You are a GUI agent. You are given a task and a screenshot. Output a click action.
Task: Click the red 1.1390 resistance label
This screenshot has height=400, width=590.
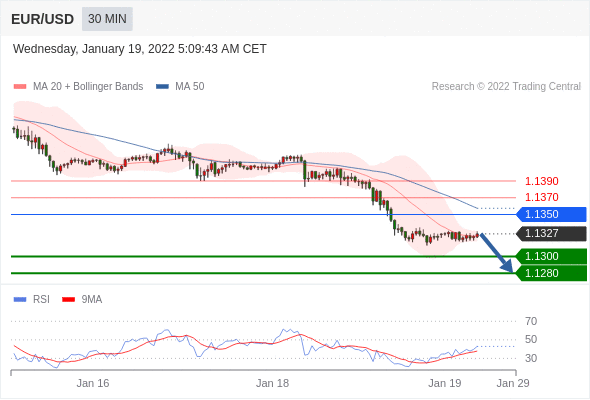542,181
